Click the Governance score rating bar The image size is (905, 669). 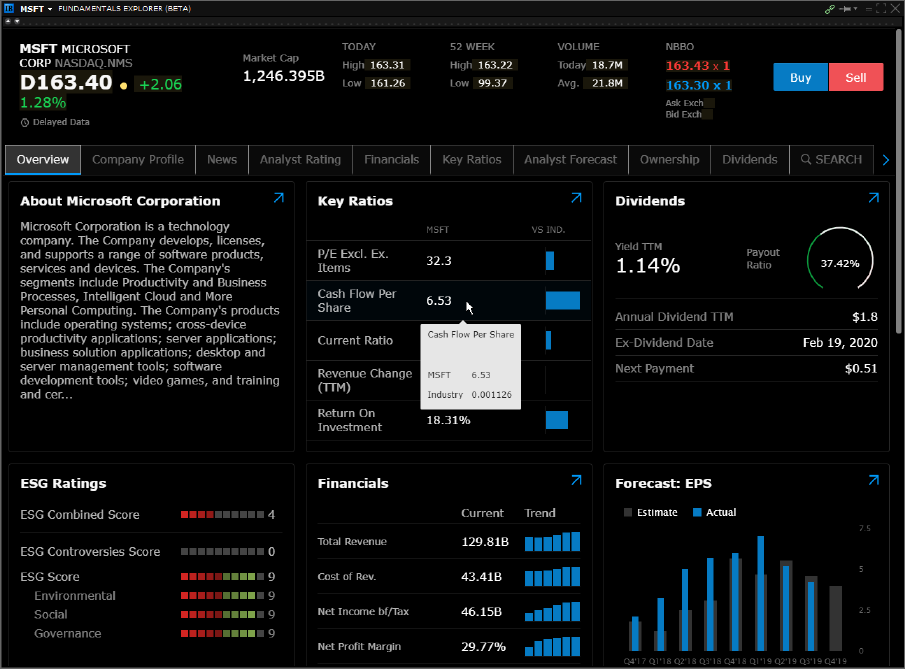pos(222,634)
